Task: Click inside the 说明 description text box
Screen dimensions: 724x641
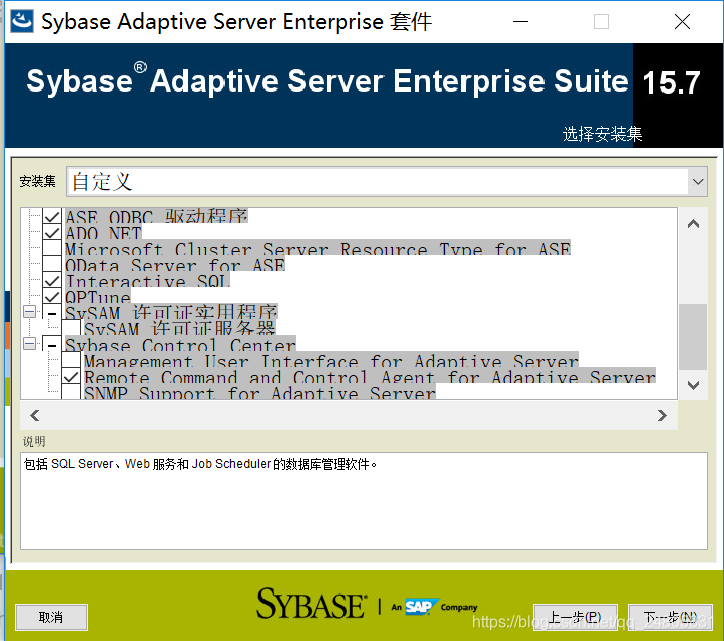Action: pyautogui.click(x=364, y=501)
